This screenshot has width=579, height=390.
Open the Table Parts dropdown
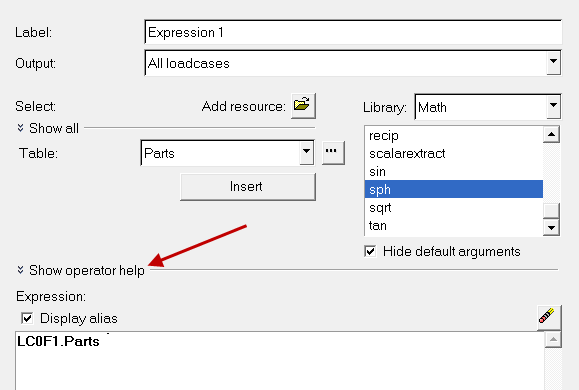306,152
